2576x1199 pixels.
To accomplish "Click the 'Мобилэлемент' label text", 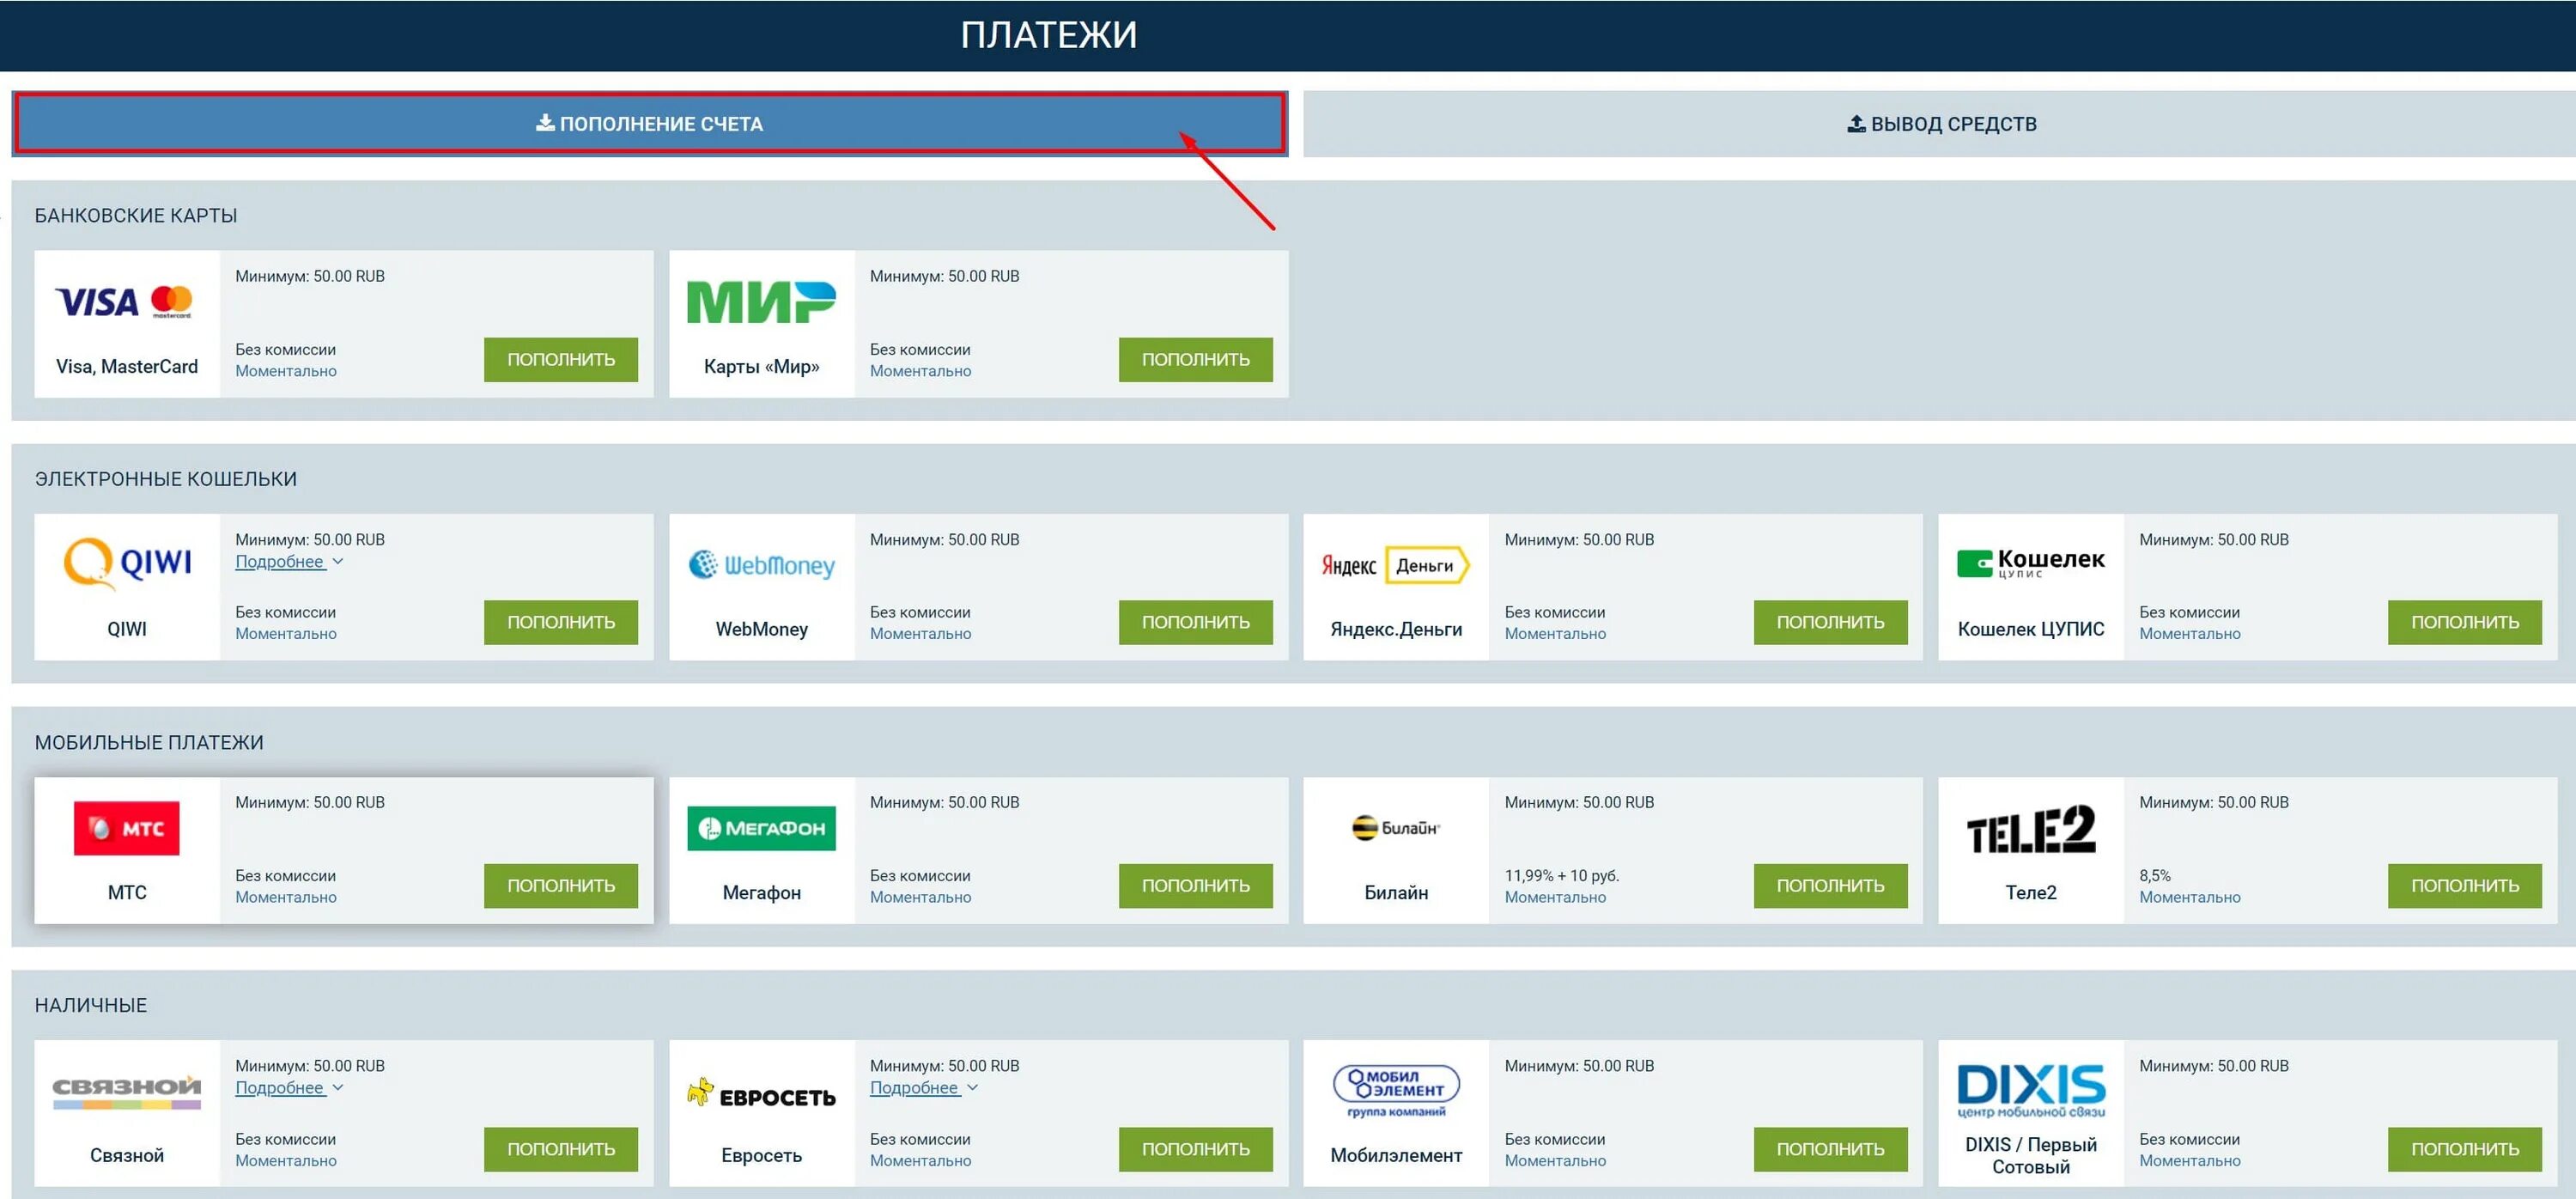I will tap(1395, 1156).
